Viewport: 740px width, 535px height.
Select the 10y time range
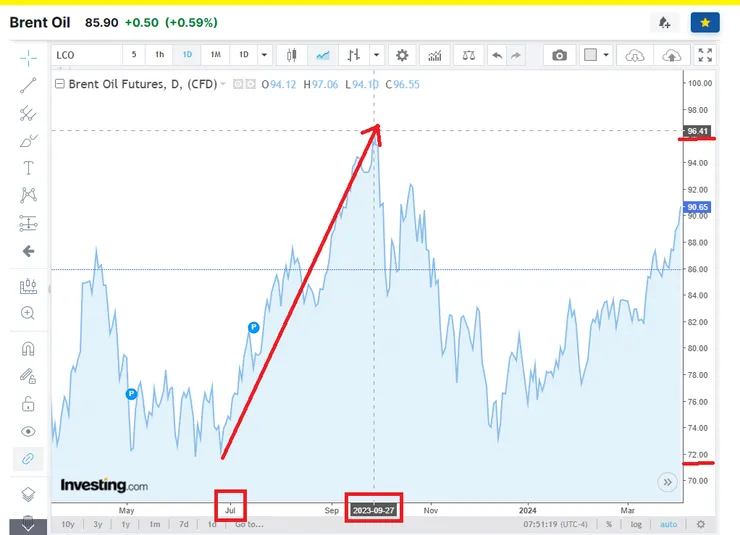pos(68,524)
